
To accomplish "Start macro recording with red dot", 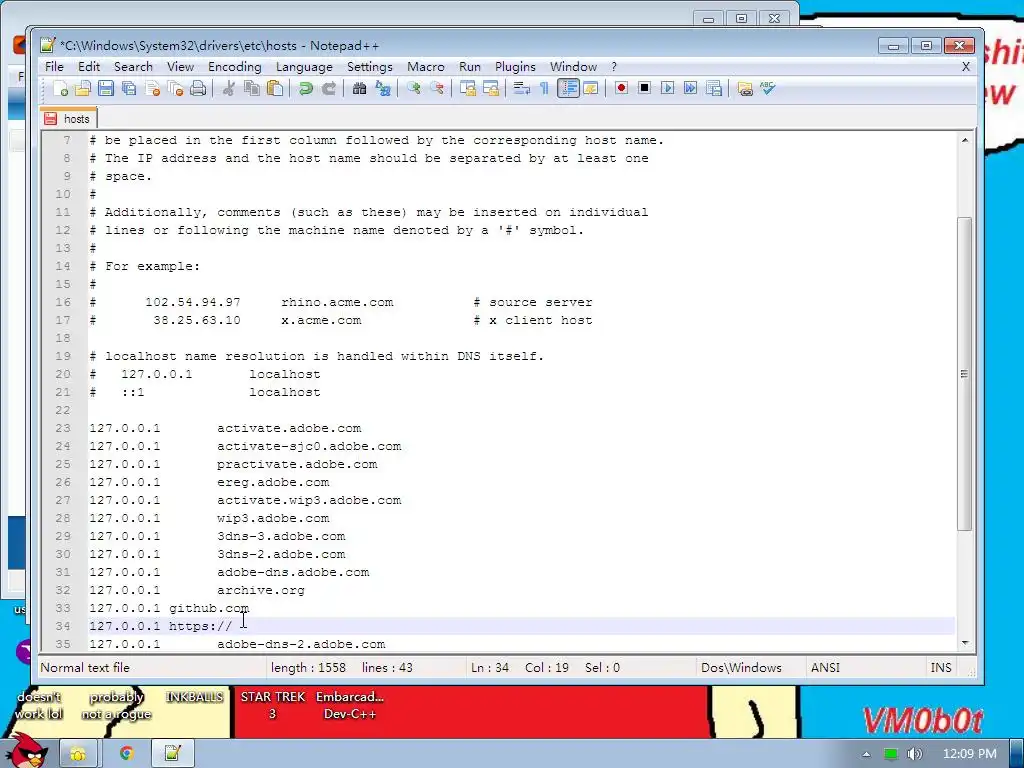I will 621,88.
